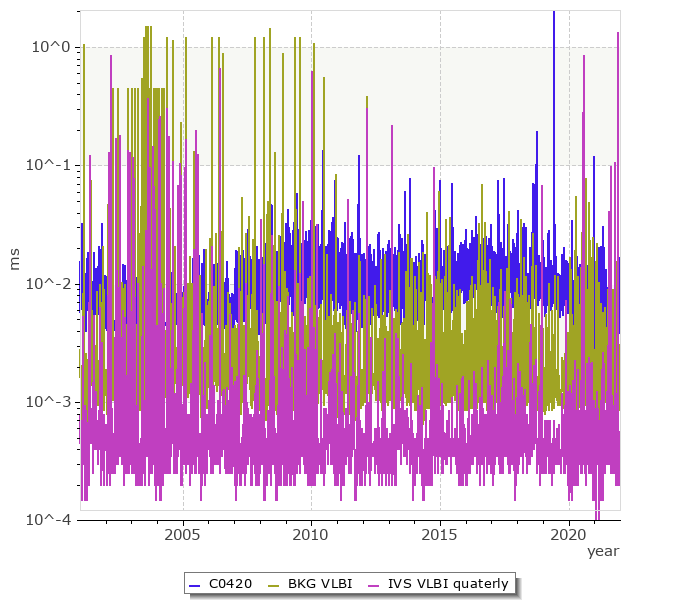The image size is (700, 600).
Task: Click the 'year' x-axis title
Action: (x=603, y=551)
